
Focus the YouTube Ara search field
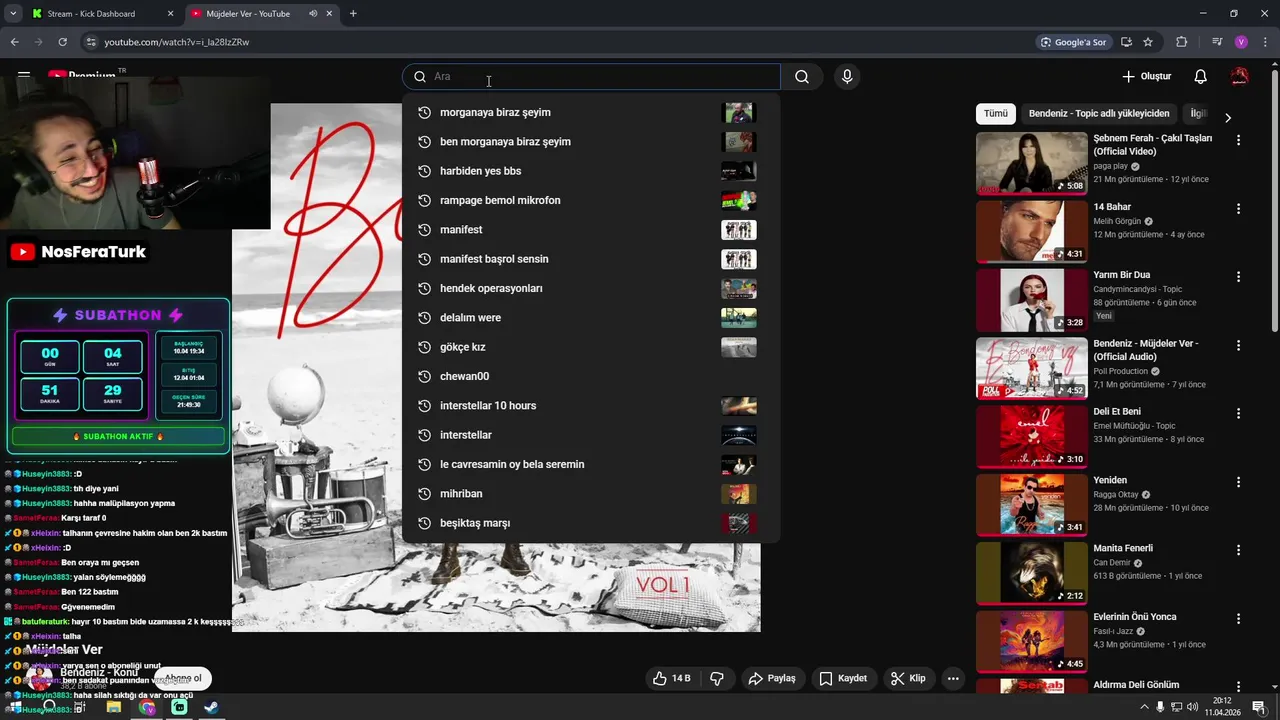591,77
